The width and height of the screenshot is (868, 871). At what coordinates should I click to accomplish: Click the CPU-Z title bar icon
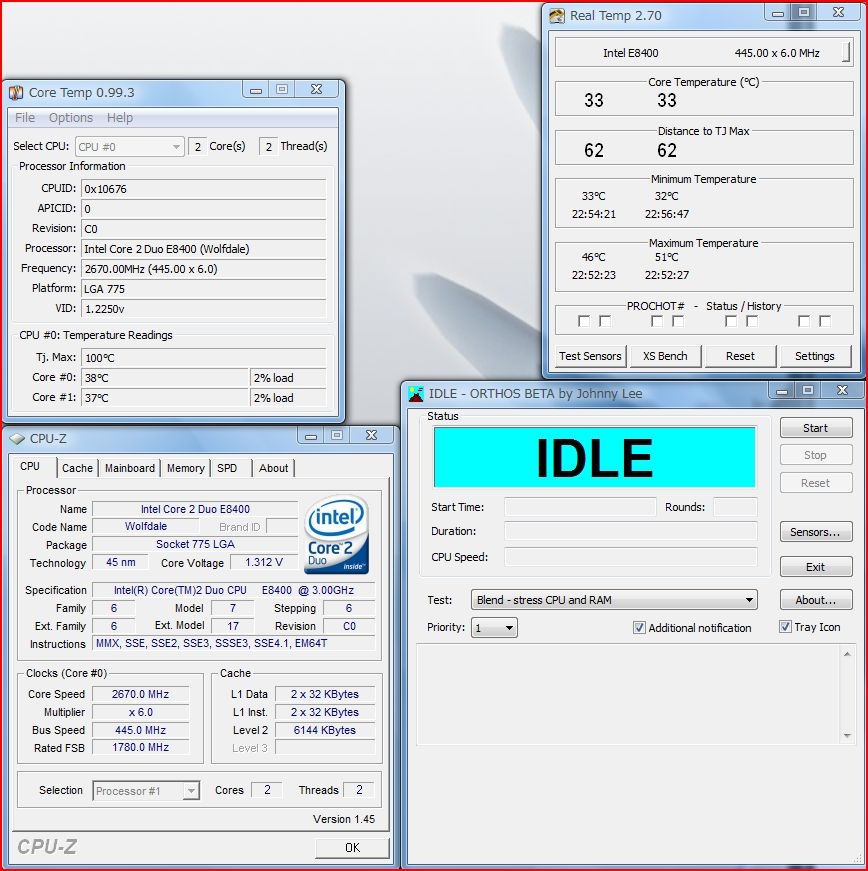coord(17,439)
